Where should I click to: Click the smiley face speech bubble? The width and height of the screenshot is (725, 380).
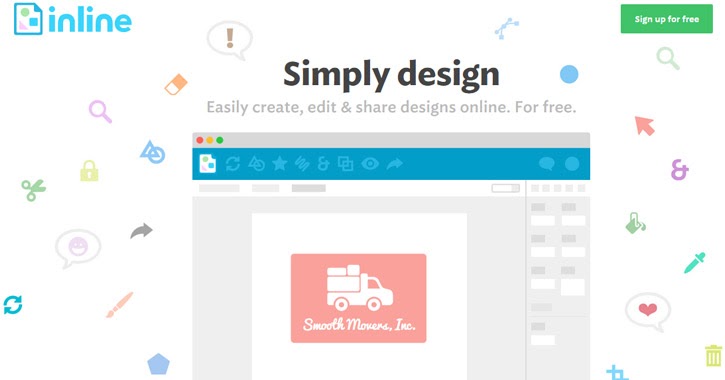click(x=78, y=248)
